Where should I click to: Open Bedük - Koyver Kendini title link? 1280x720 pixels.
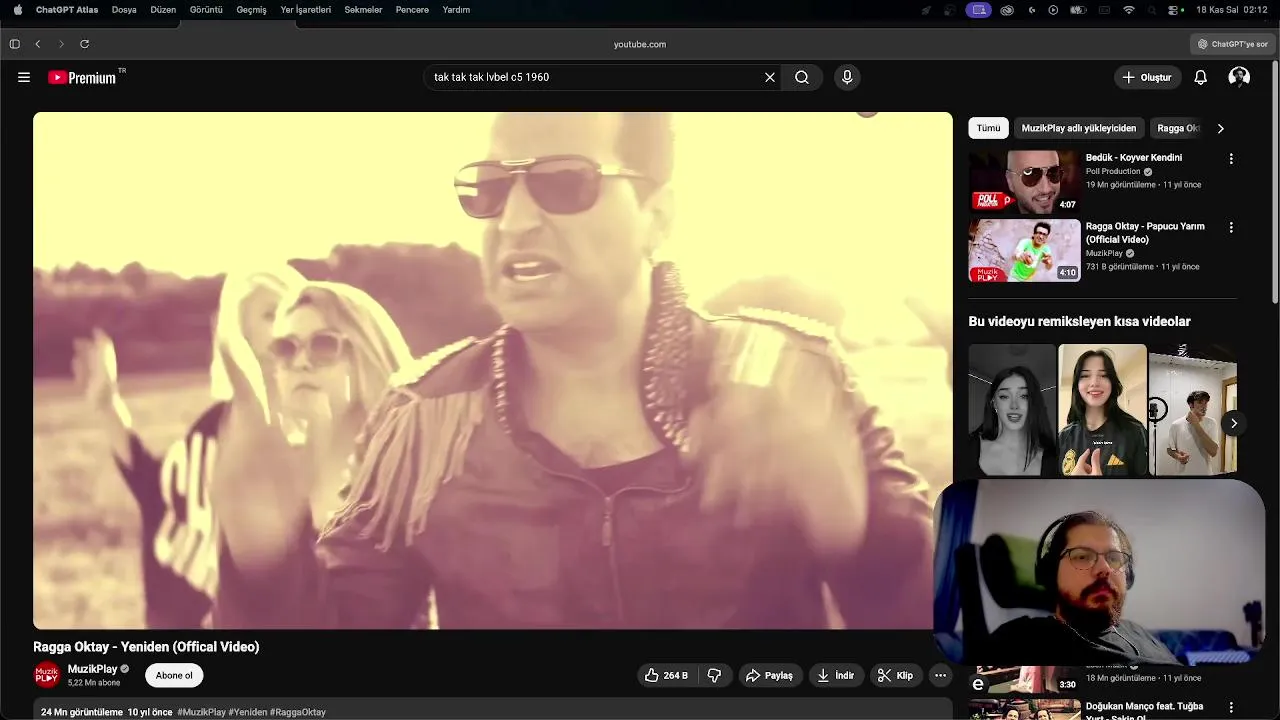[x=1133, y=157]
